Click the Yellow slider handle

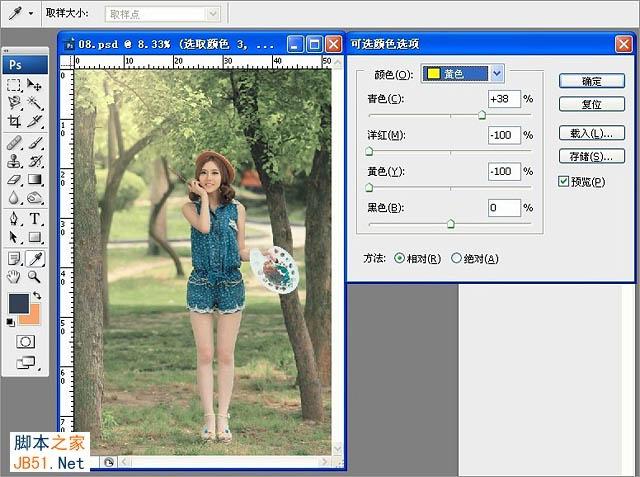[369, 188]
